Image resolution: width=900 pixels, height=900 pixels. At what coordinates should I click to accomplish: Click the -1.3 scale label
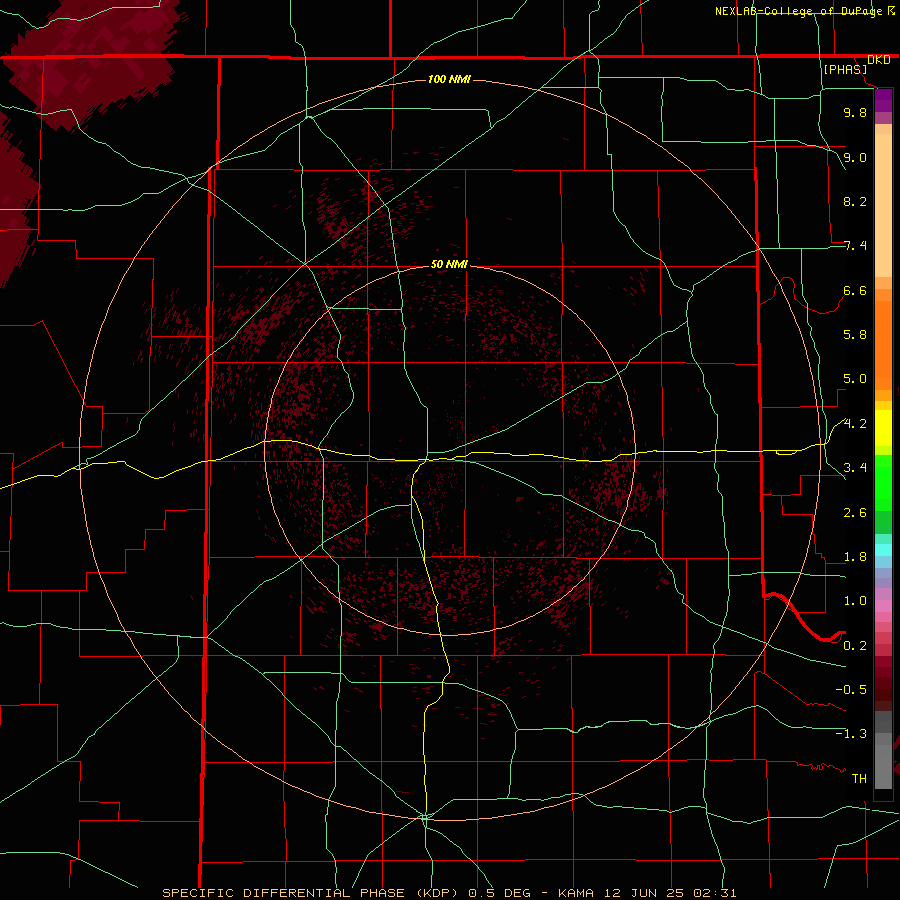coord(851,734)
